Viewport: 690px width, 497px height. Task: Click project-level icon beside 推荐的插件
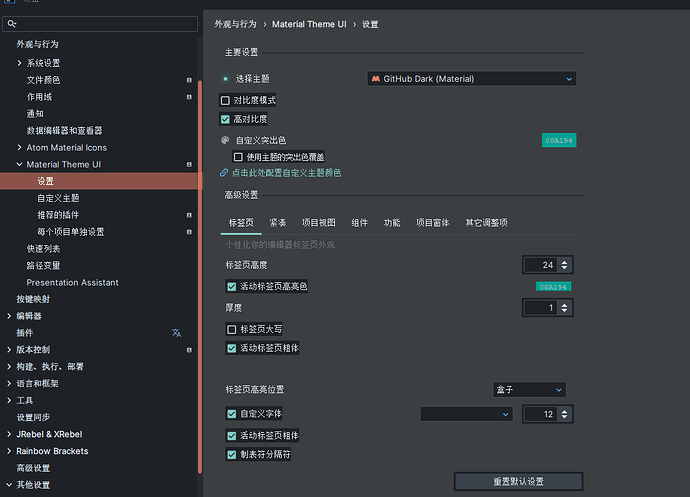(x=189, y=215)
